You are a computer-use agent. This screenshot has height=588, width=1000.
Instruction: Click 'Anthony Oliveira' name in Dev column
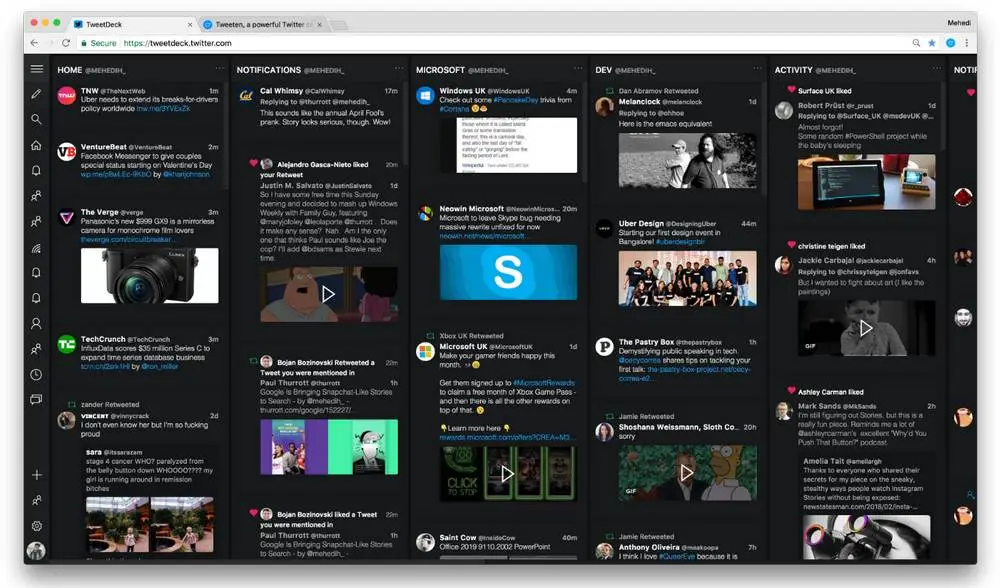point(649,547)
